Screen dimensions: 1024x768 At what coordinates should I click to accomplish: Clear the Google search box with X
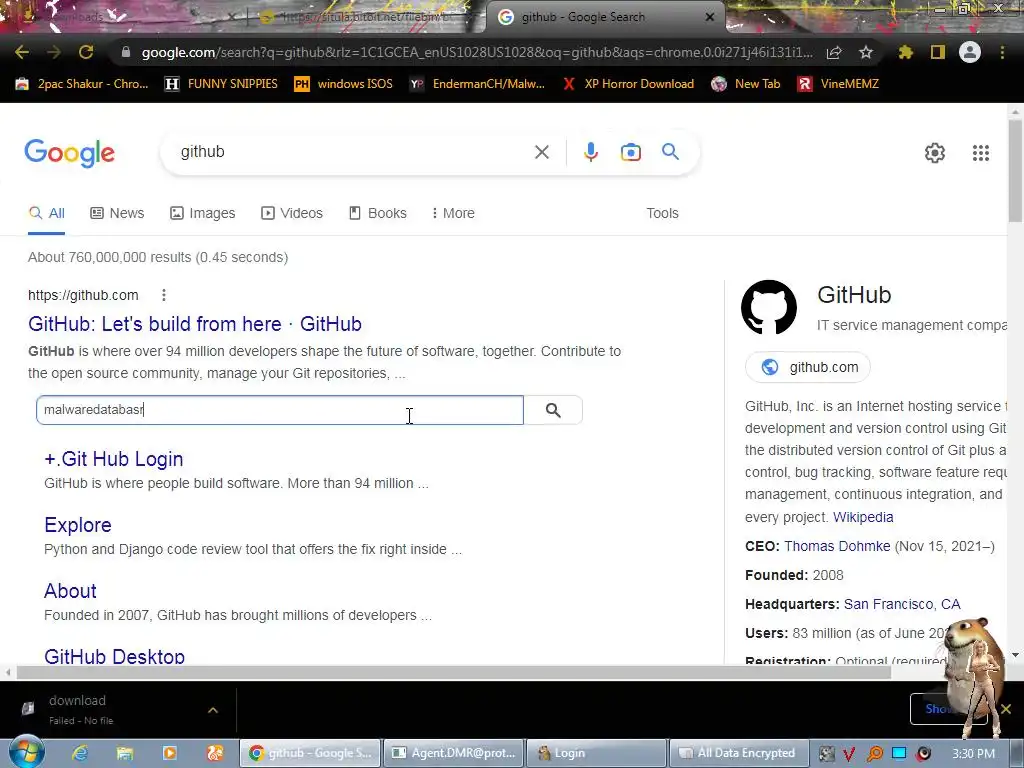coord(541,152)
